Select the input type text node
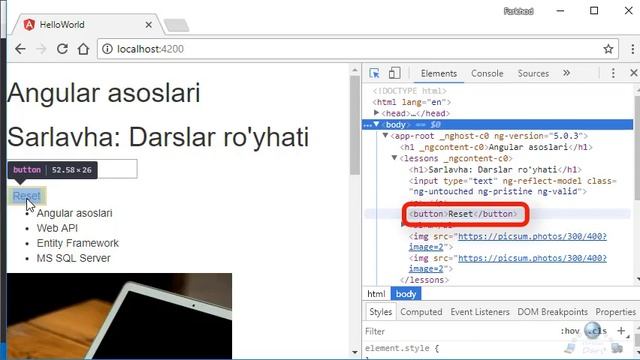The width and height of the screenshot is (640, 360). tap(513, 186)
